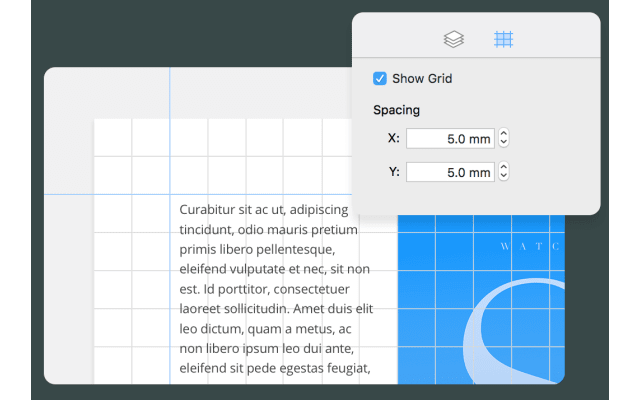
Task: Click the 'eleifend sit pede egestas feugiat' line
Action: tap(275, 368)
